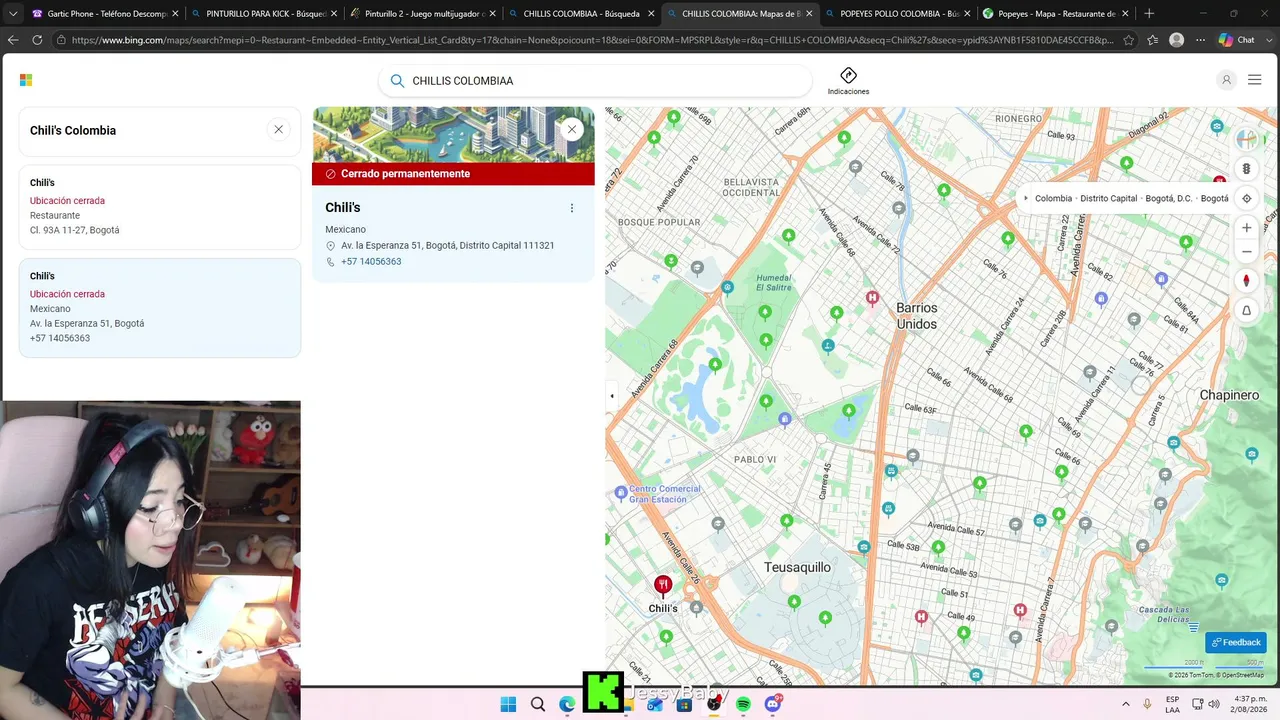1280x720 pixels.
Task: Open the hamburger settings menu
Action: (x=1254, y=80)
